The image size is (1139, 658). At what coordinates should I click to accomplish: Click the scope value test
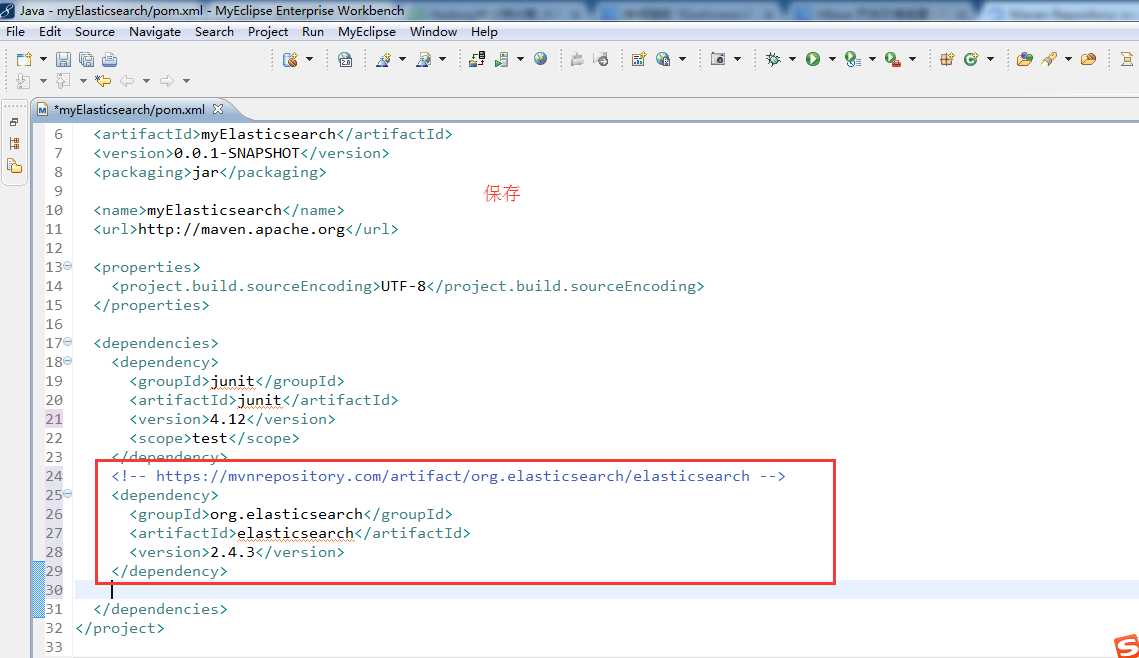coord(210,438)
